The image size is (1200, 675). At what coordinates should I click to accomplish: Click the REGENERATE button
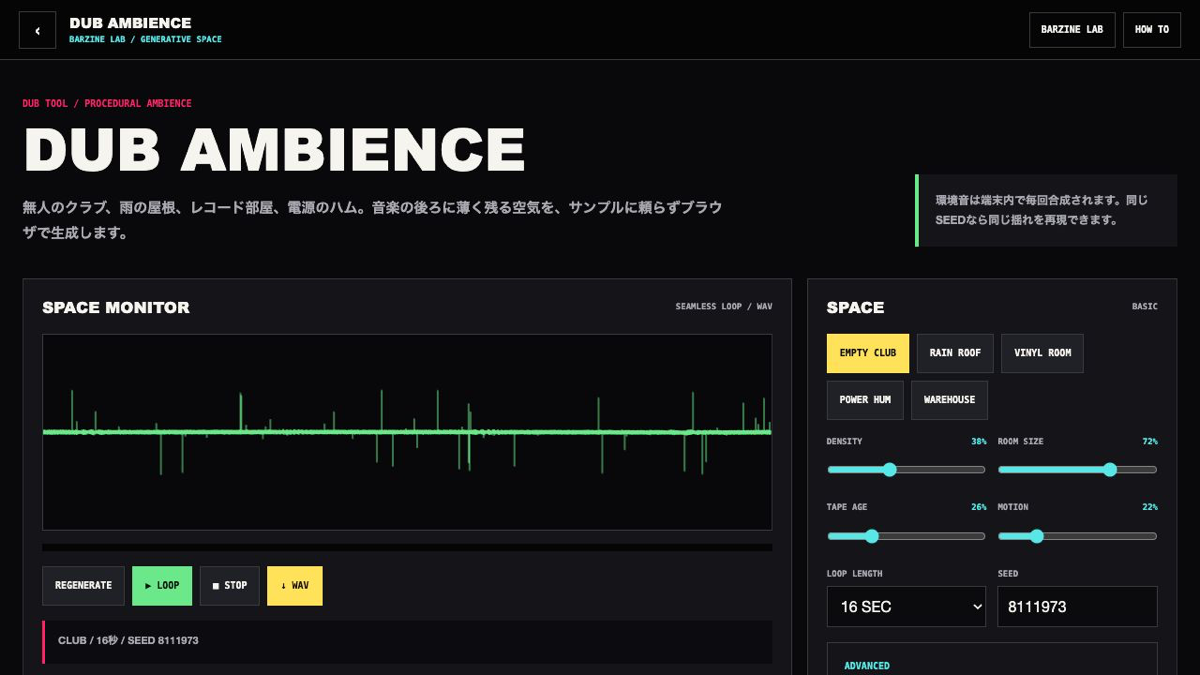pos(83,586)
